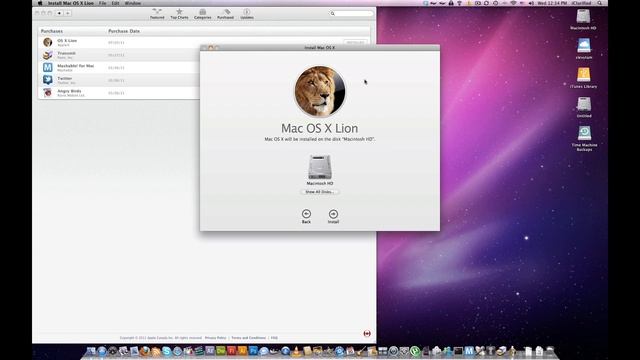
Task: Open the Install Mac OS X Lion menu
Action: (71, 3)
